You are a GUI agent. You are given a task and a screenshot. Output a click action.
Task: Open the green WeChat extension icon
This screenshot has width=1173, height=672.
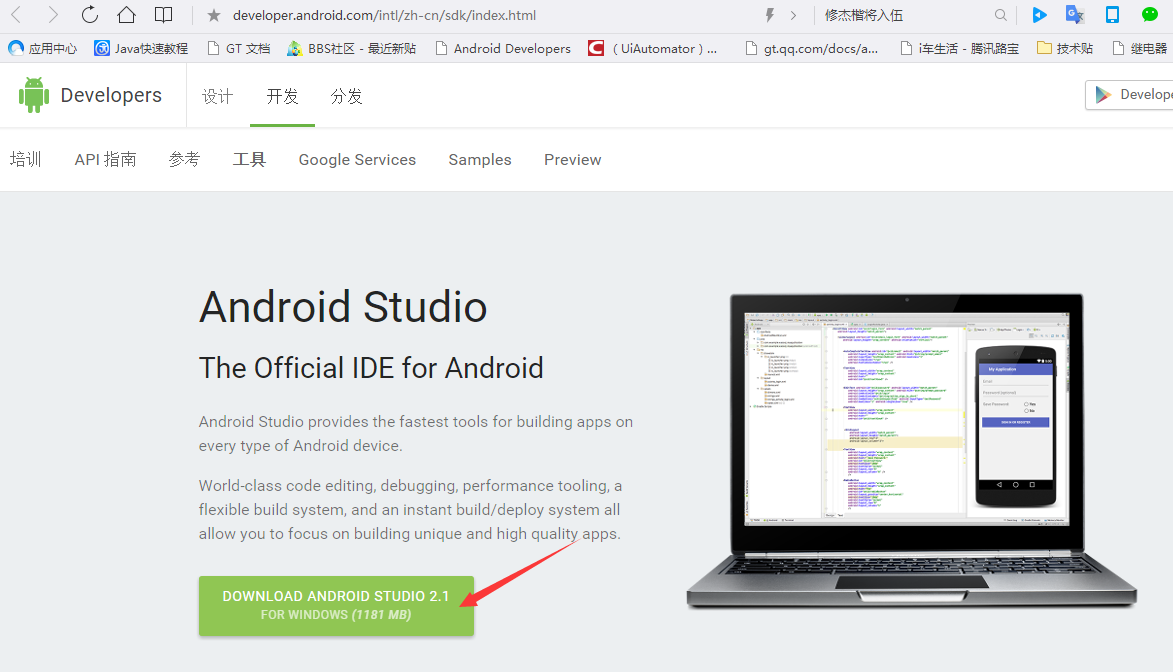(x=1150, y=14)
